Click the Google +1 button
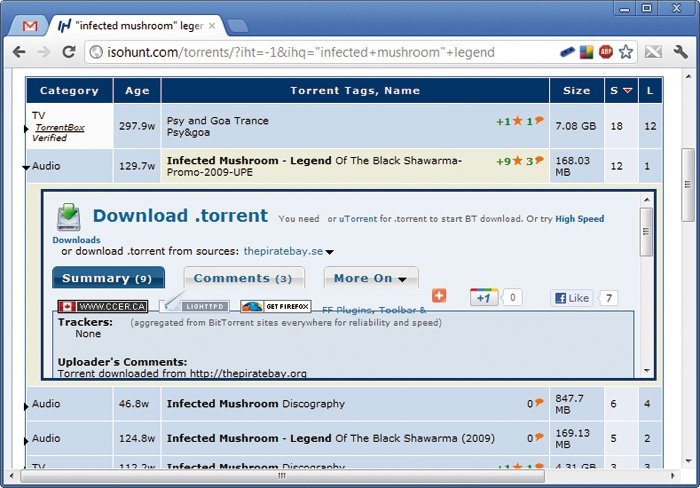The image size is (700, 488). [484, 297]
